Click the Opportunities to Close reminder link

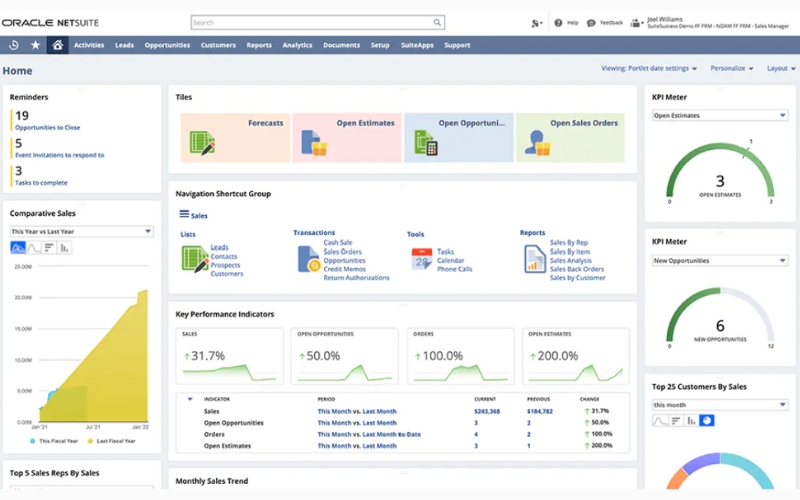[x=47, y=127]
